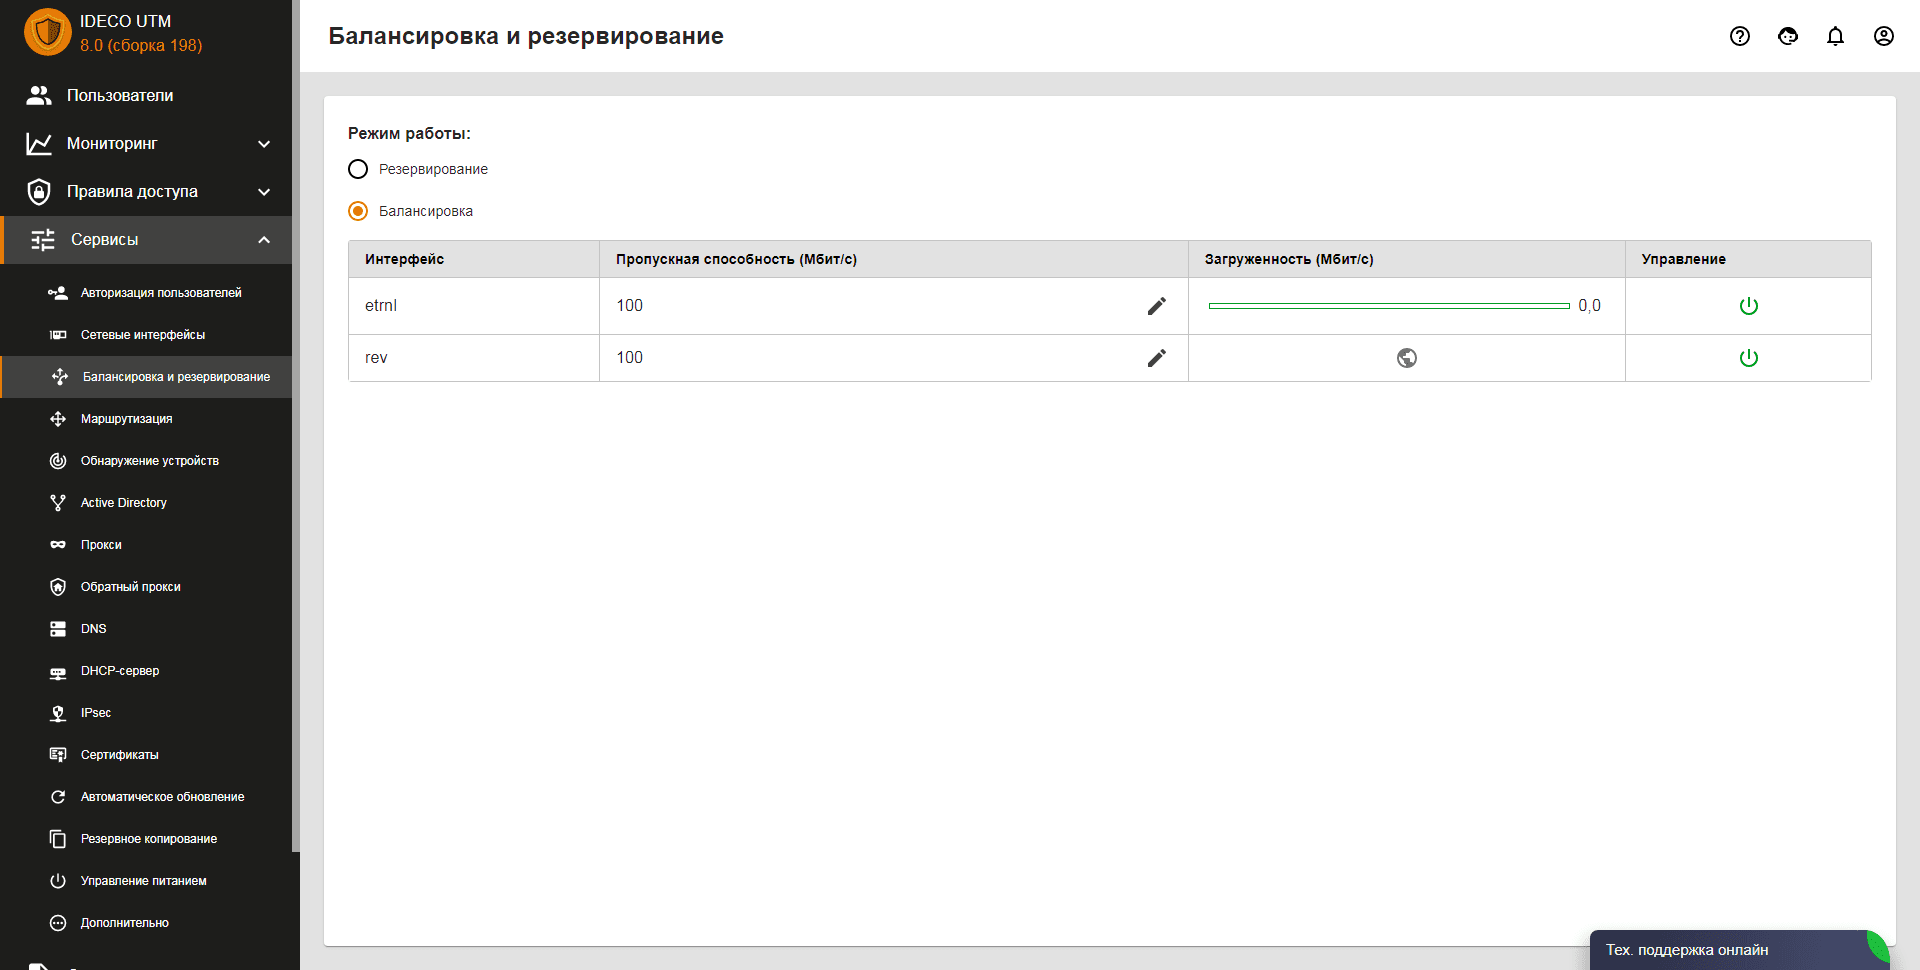Open Тех. поддержка онлайн chat
Image resolution: width=1920 pixels, height=970 pixels.
click(x=1687, y=950)
